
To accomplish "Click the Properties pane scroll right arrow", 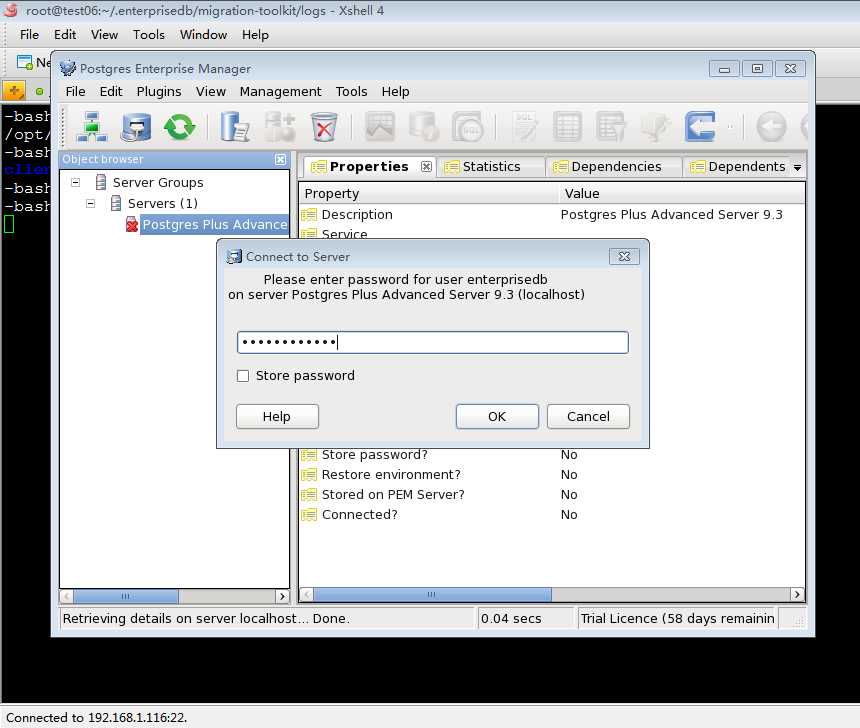I will (x=797, y=594).
